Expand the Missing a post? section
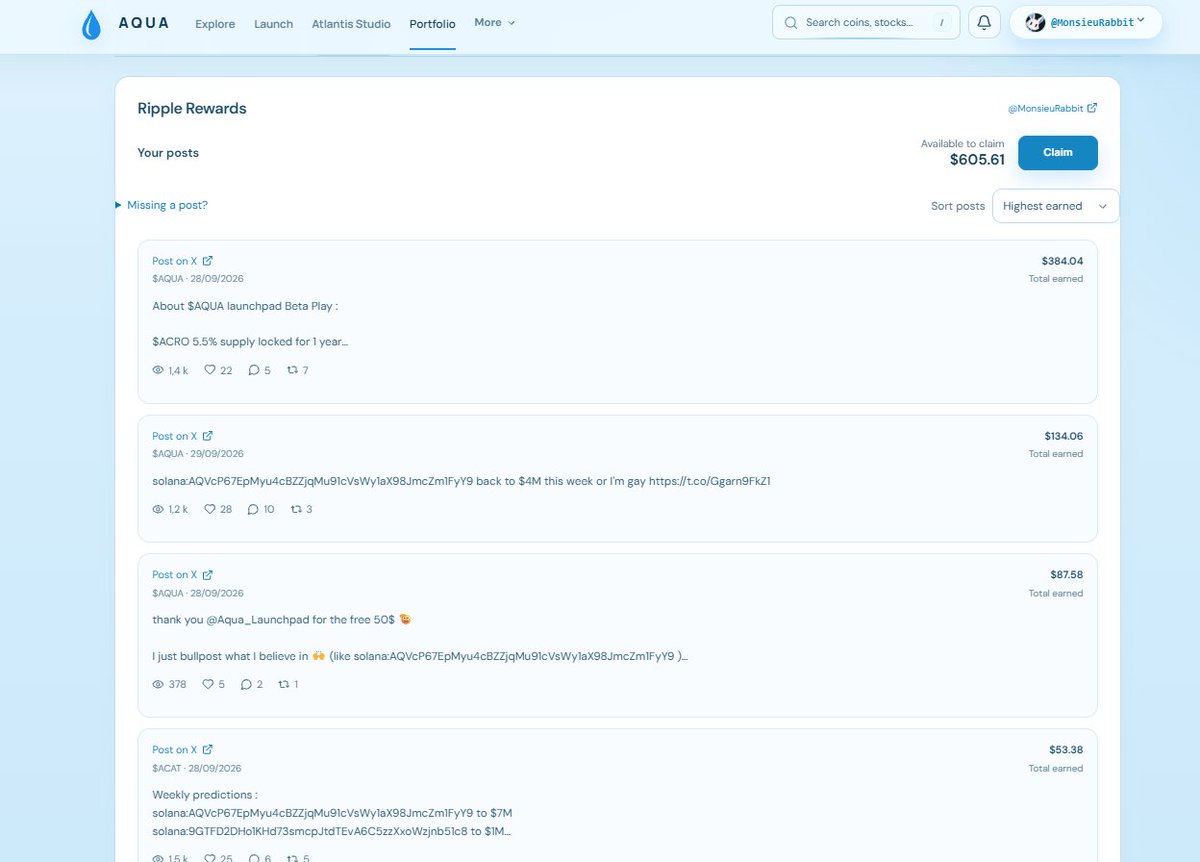This screenshot has width=1200, height=862. [x=162, y=205]
